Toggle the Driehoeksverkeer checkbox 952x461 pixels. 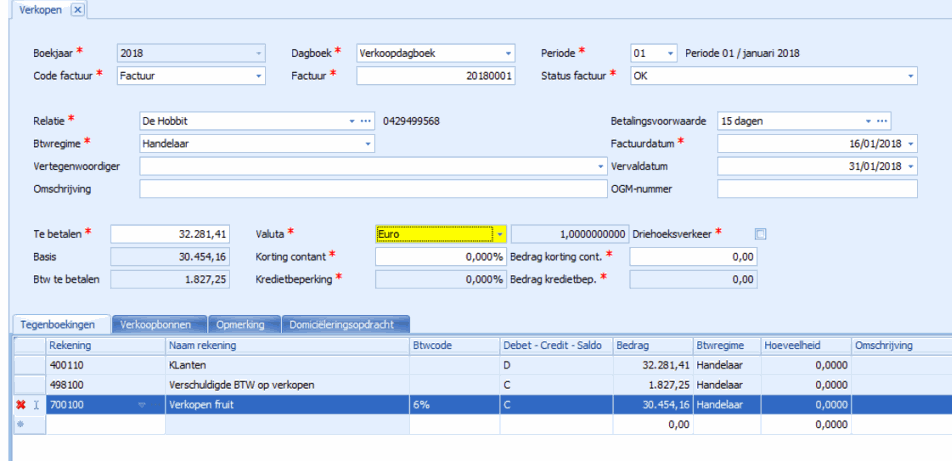point(761,234)
